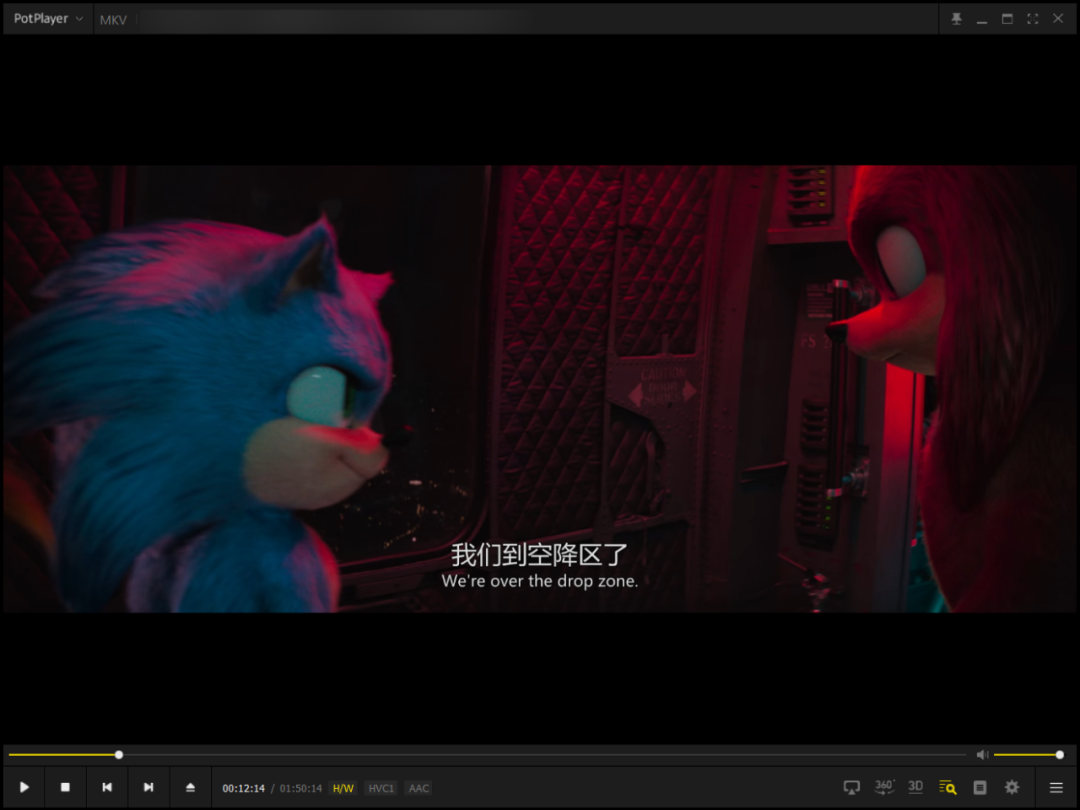1080x810 pixels.
Task: Open the settings gear control panel
Action: tap(1012, 787)
